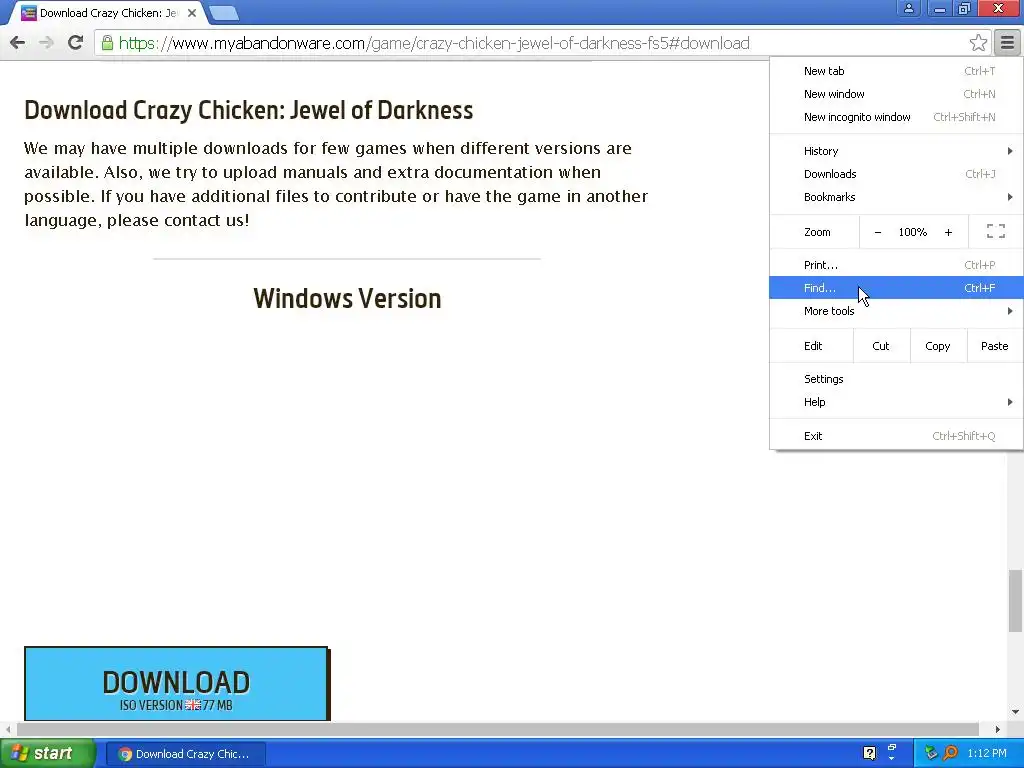Click the 100% zoom level value

click(912, 232)
